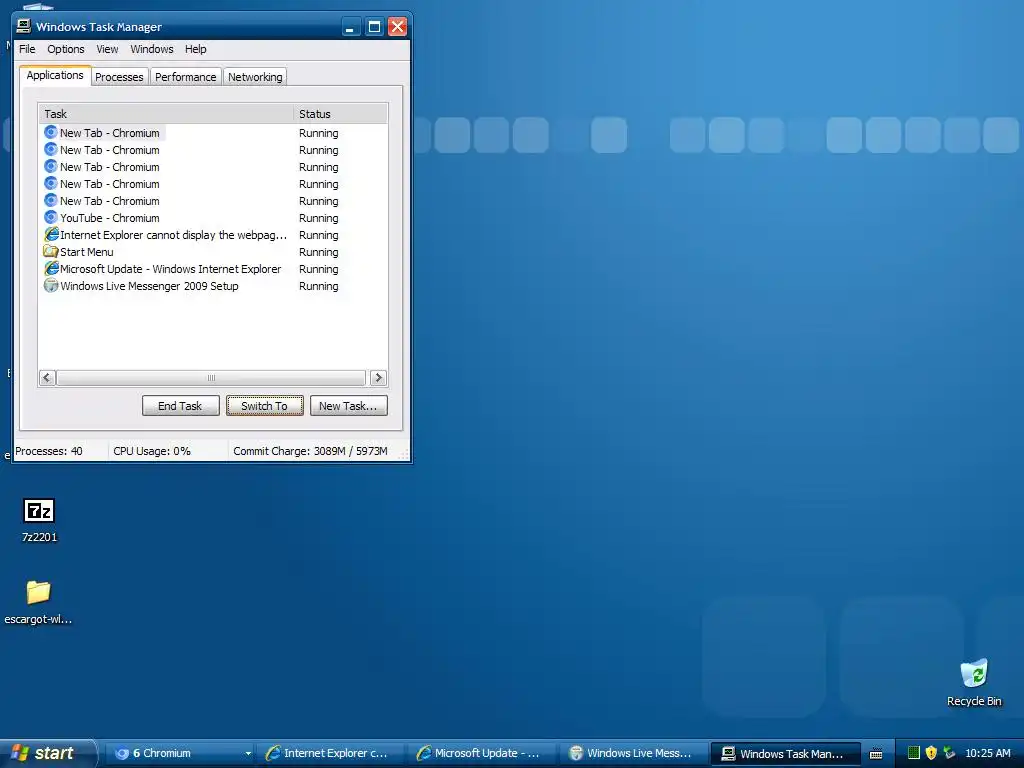1024x768 pixels.
Task: Switch to Internet Explorer c... taskbar button
Action: 328,753
